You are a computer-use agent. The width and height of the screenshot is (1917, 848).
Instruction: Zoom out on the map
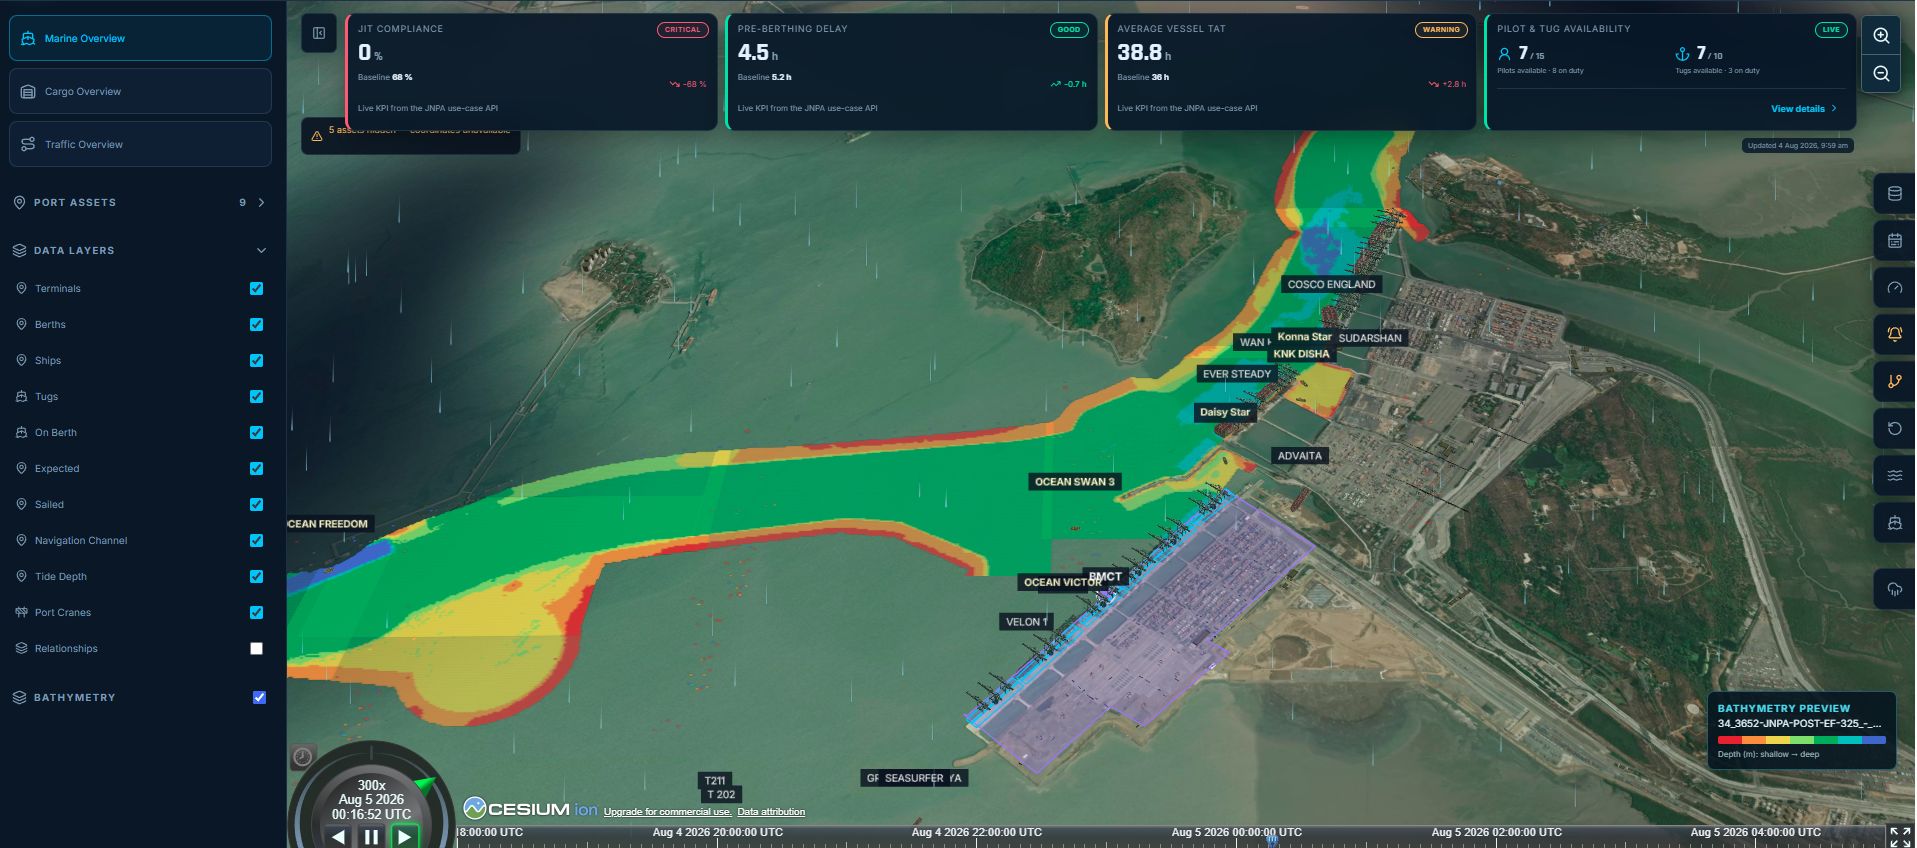point(1881,74)
